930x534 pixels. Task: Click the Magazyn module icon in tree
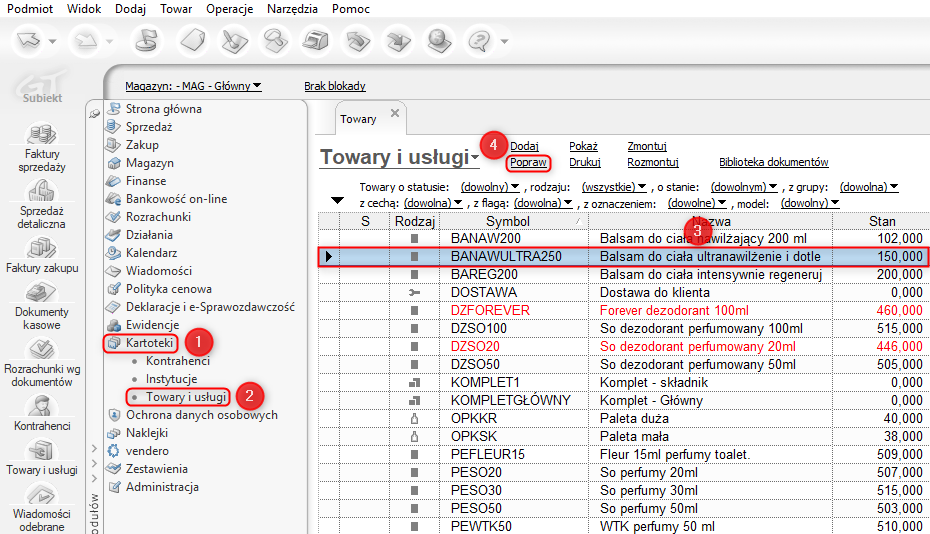pyautogui.click(x=113, y=163)
